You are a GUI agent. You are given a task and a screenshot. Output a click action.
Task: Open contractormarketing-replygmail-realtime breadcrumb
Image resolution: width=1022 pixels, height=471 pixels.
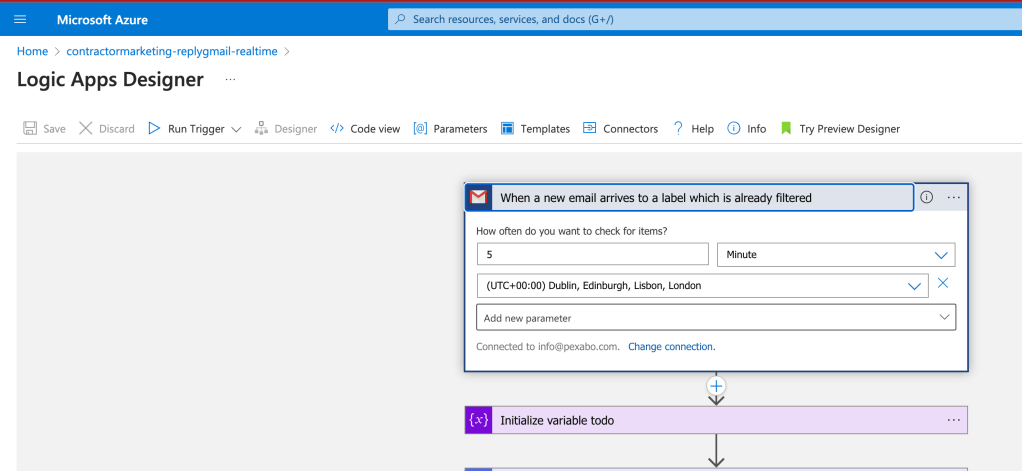pos(172,51)
